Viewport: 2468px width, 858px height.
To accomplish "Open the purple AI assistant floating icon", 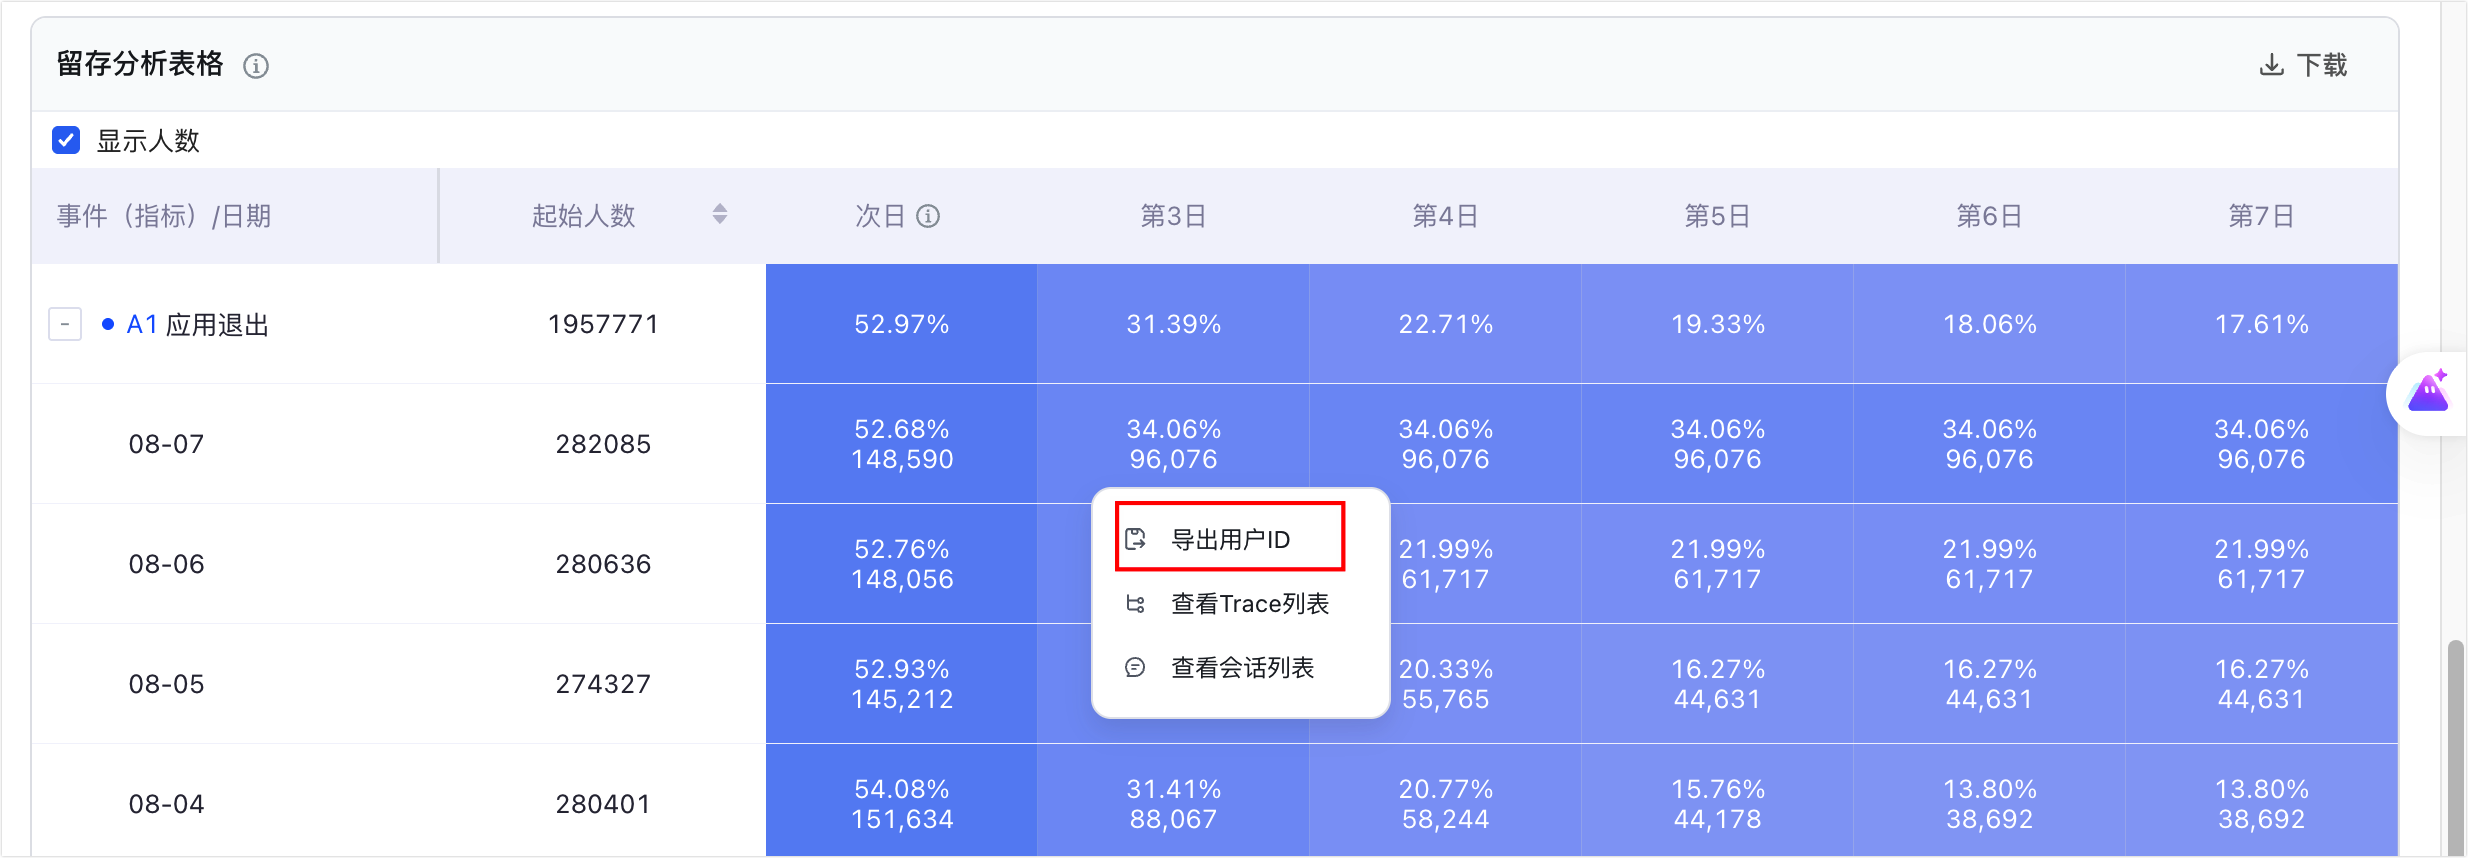I will [x=2429, y=393].
